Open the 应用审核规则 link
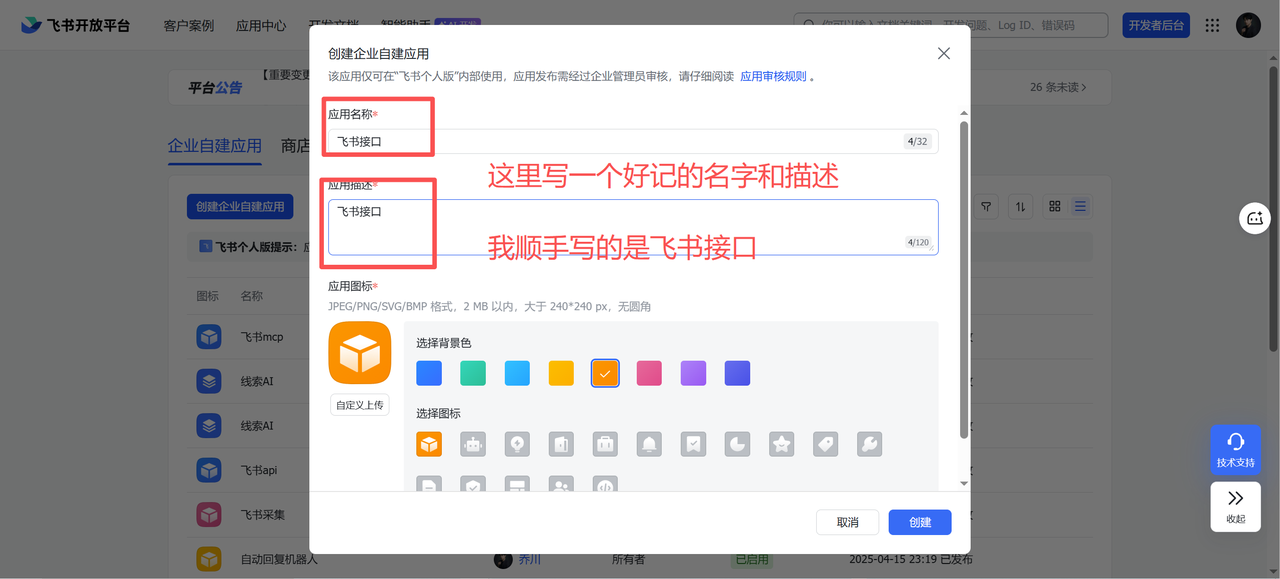This screenshot has width=1280, height=579. click(x=773, y=76)
